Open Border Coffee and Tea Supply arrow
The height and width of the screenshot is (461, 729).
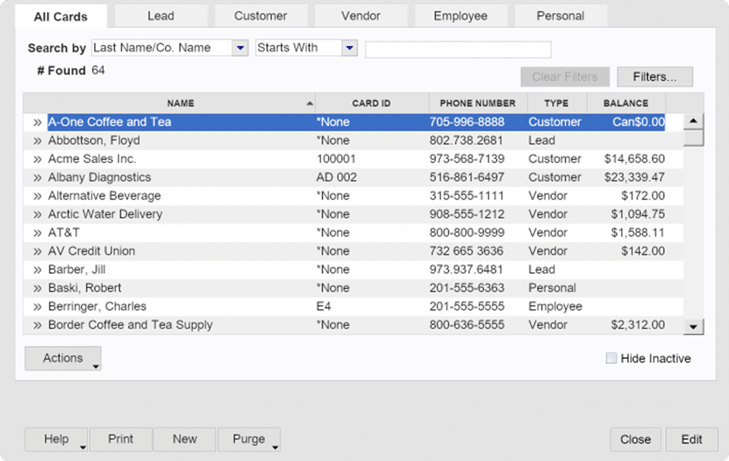coord(37,325)
